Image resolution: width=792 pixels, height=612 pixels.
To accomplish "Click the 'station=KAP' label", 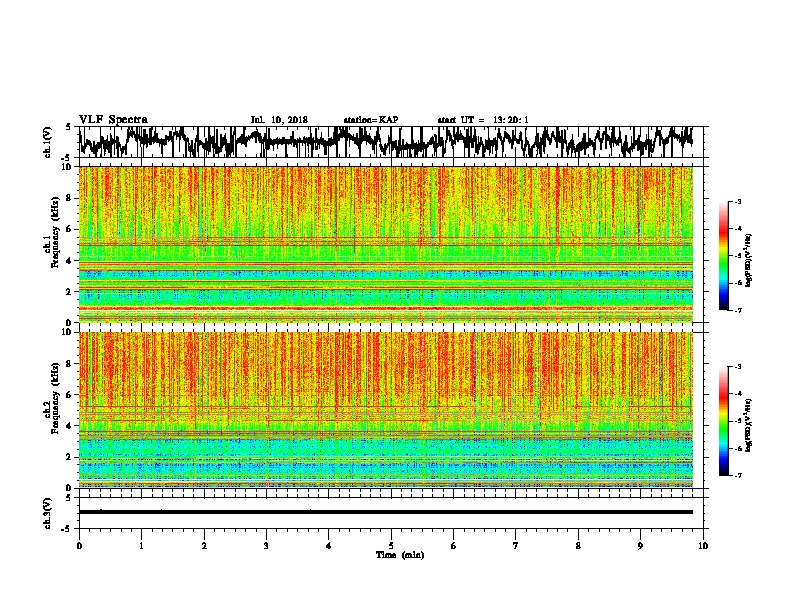I will (371, 120).
